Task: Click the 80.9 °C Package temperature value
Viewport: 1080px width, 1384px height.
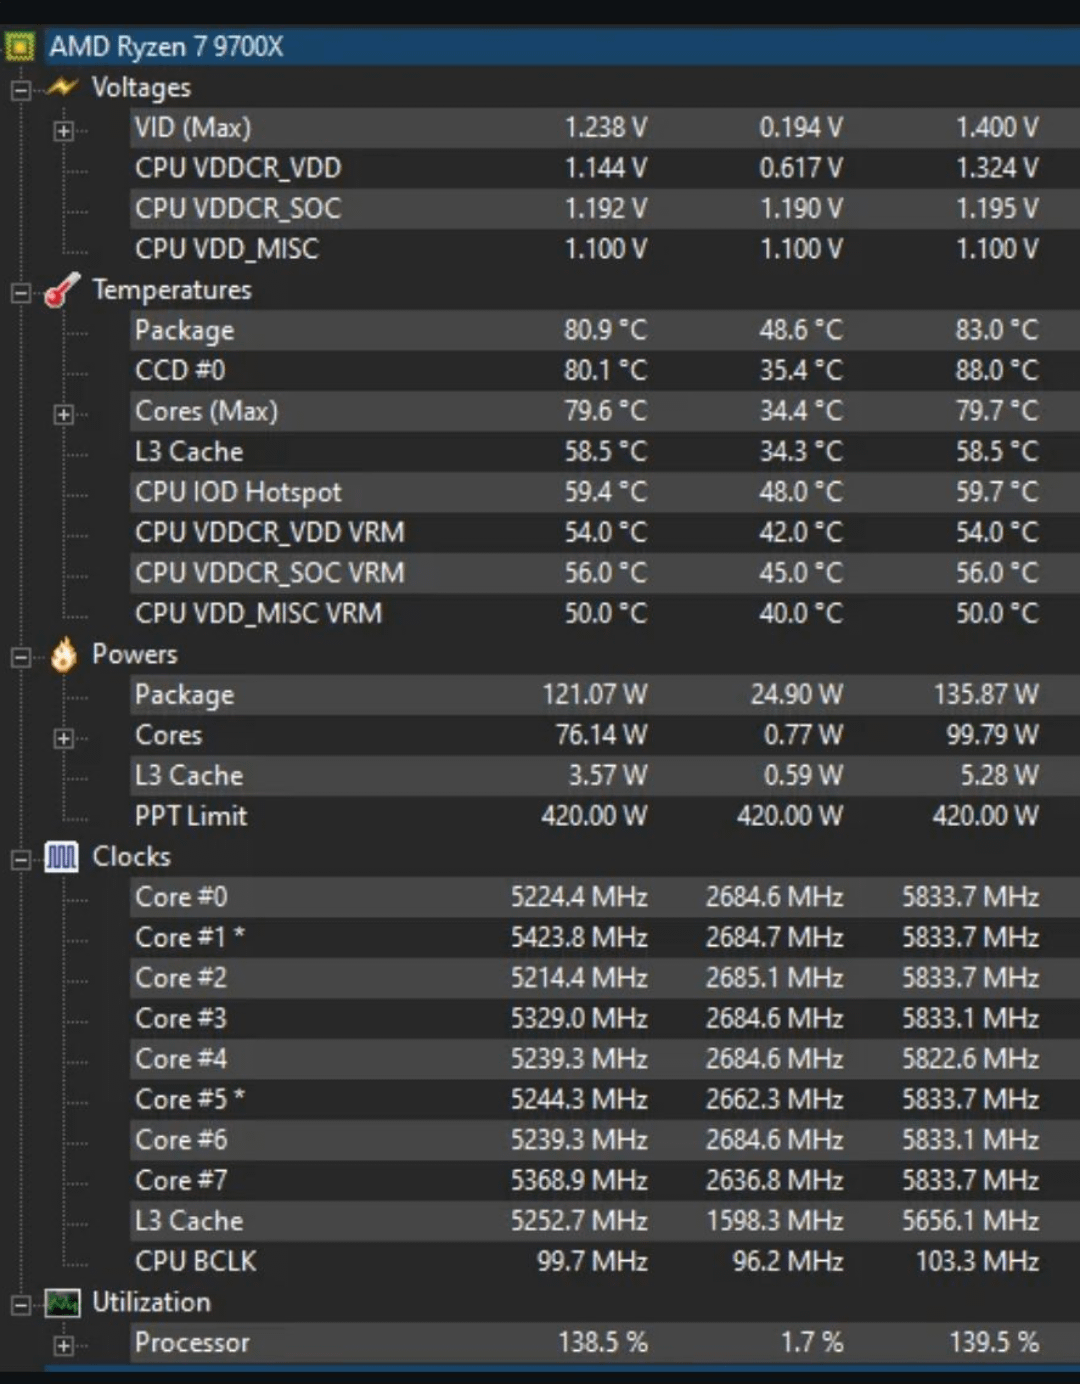Action: 606,330
